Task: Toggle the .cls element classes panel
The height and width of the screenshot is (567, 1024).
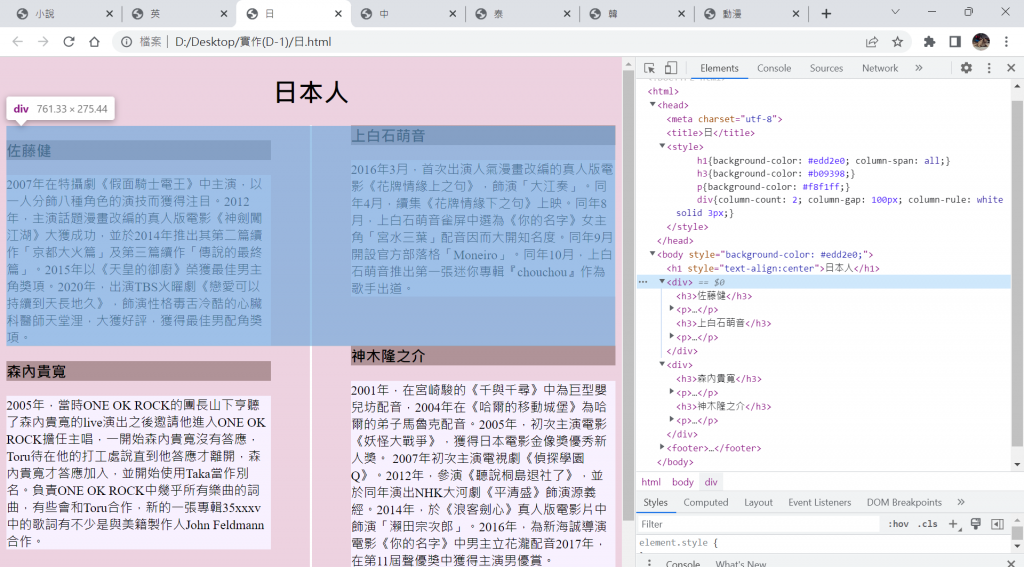Action: pos(927,524)
